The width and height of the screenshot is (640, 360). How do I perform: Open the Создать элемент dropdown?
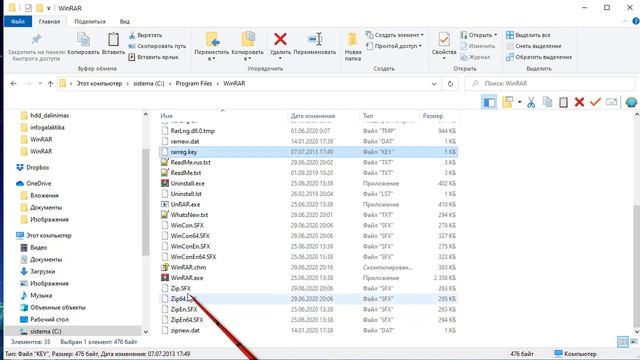click(x=394, y=35)
